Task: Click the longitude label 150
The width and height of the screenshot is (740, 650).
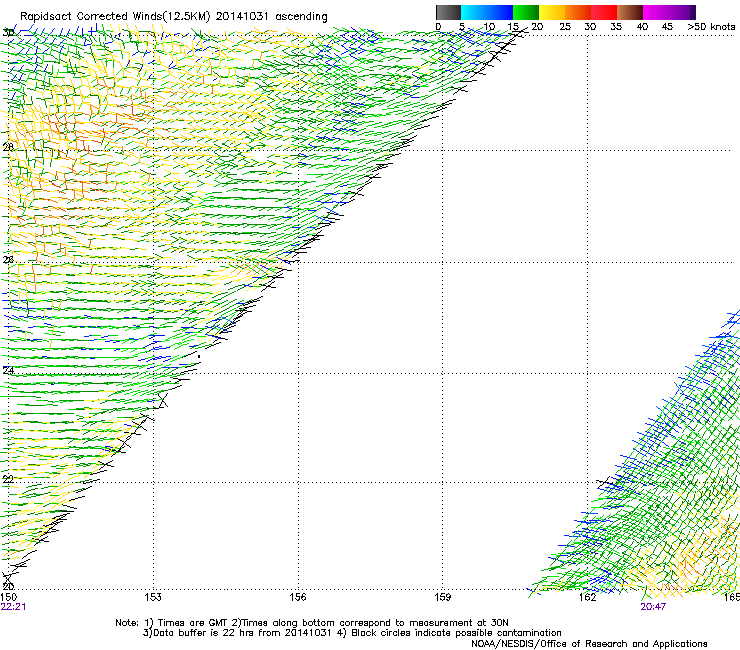Action: click(8, 597)
